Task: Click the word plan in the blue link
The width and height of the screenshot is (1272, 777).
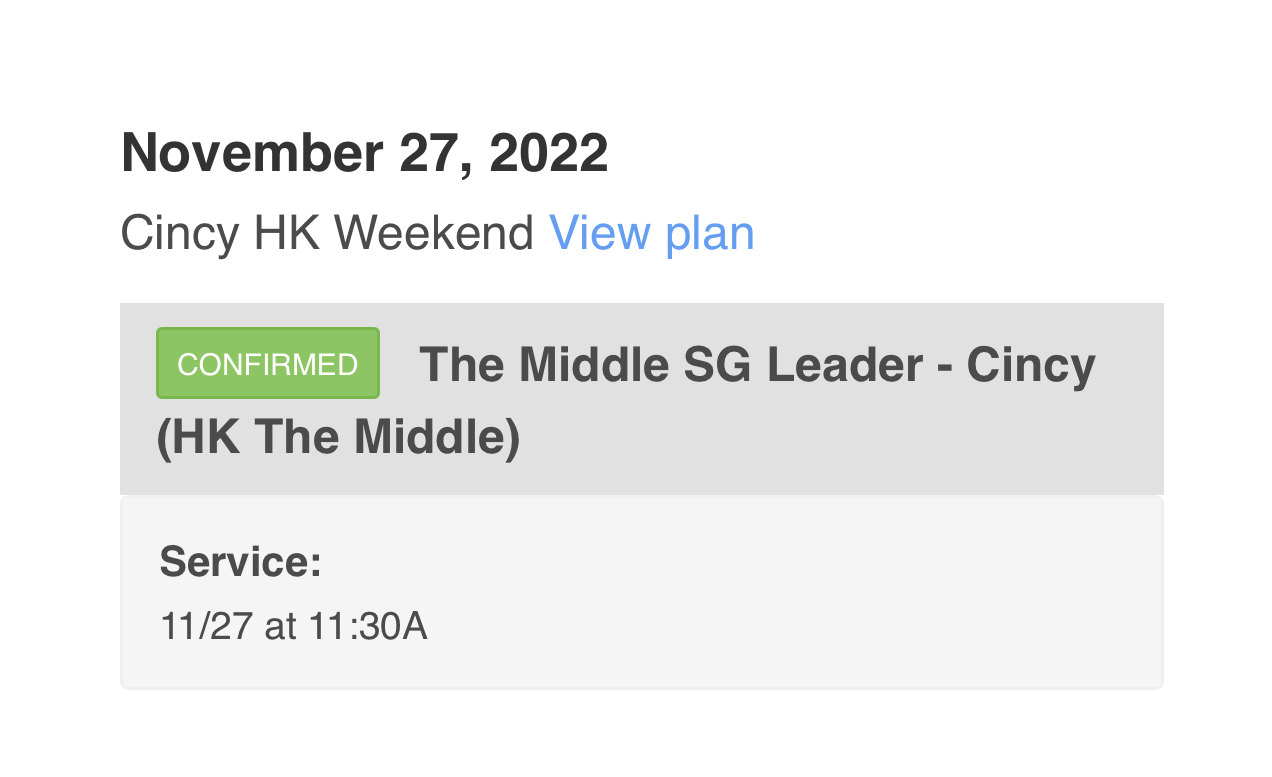Action: (x=709, y=234)
